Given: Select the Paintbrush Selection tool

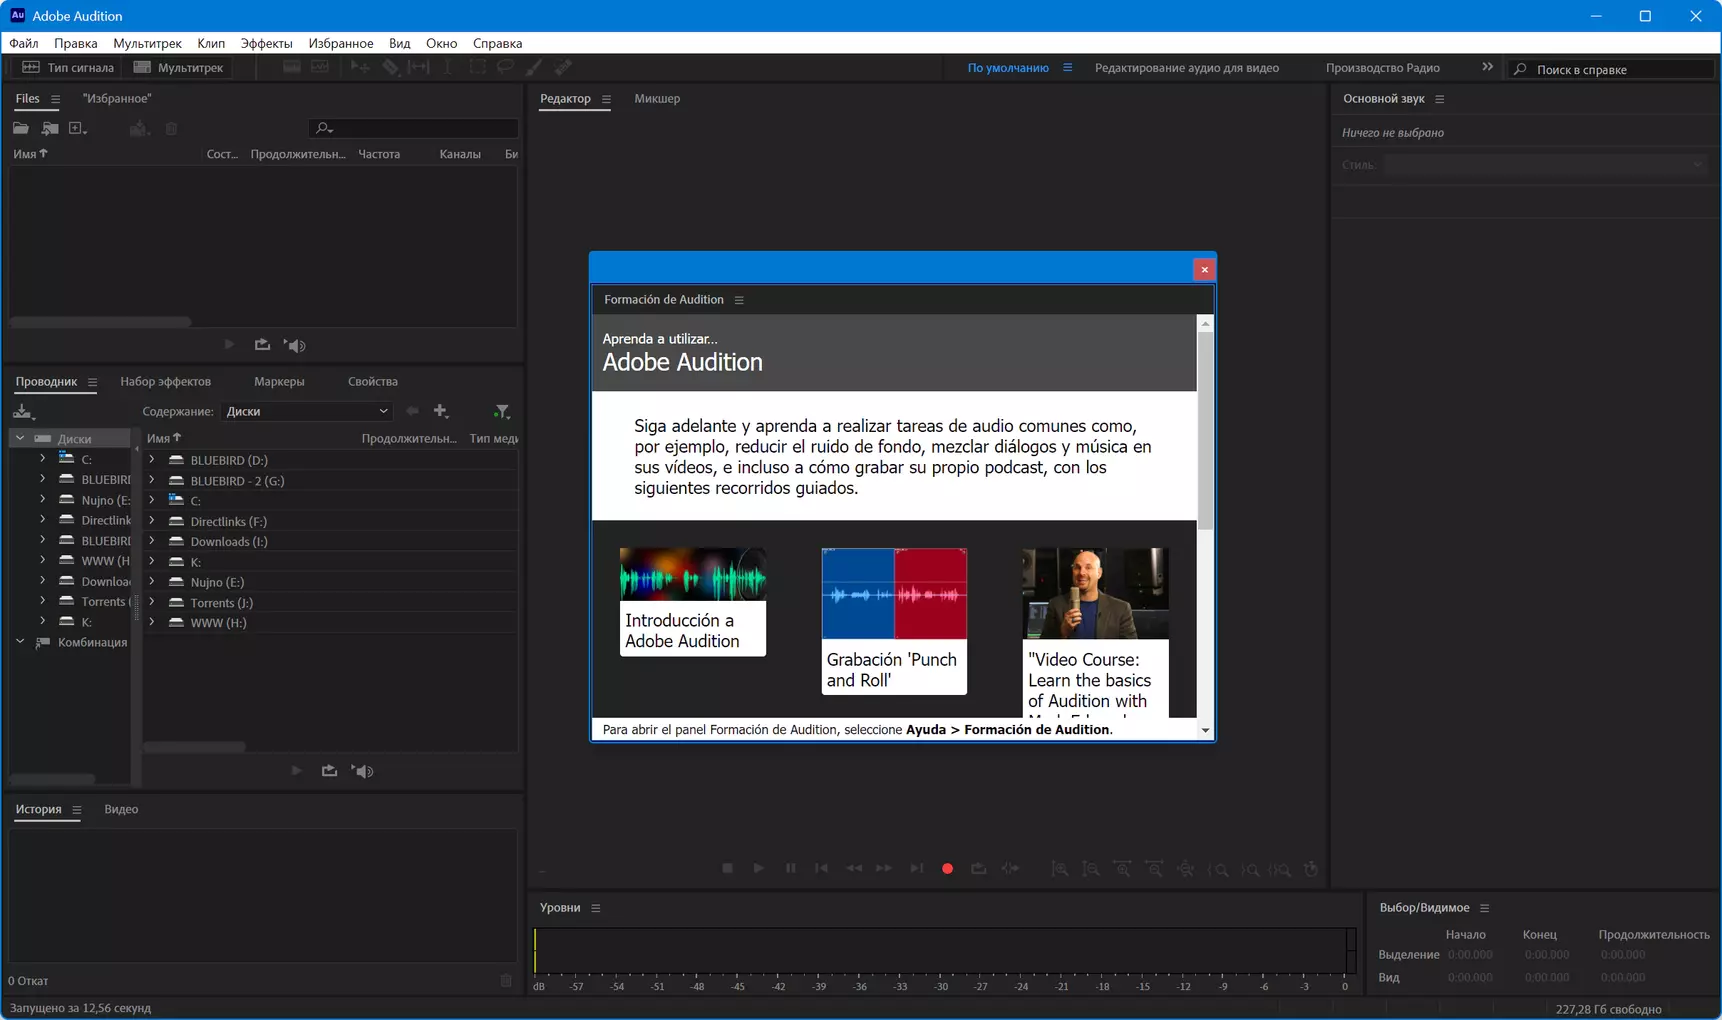Looking at the screenshot, I should tap(534, 67).
